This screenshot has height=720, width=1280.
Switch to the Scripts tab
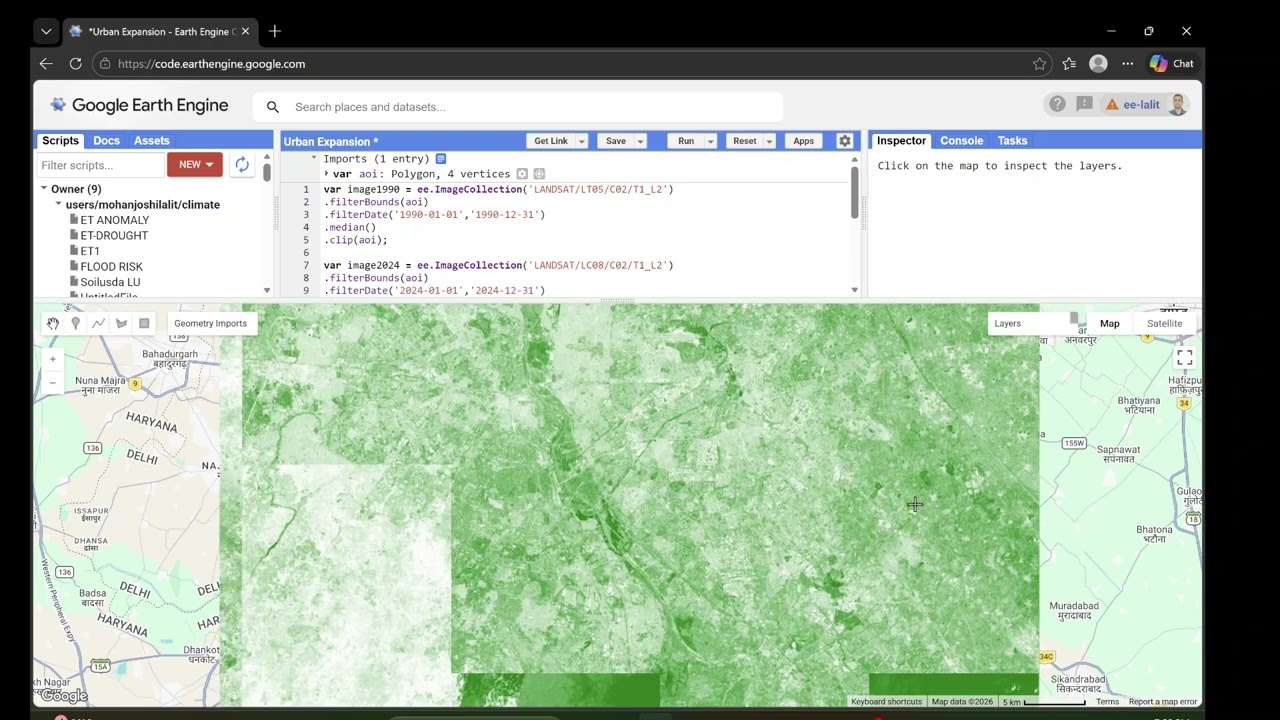pyautogui.click(x=60, y=141)
